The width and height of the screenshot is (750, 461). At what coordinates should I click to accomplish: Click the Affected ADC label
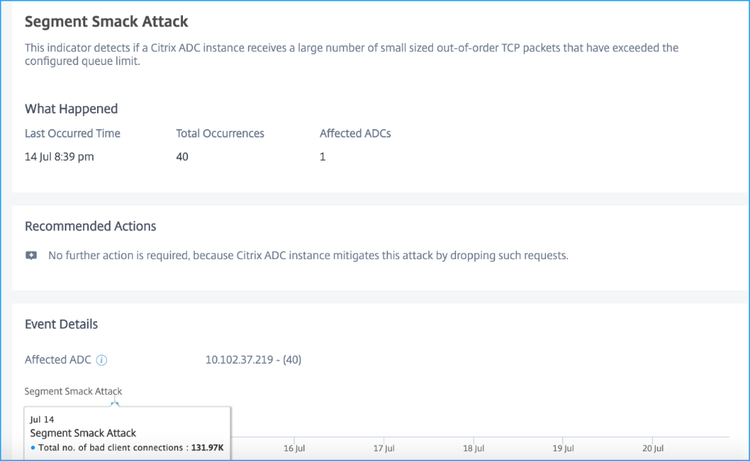tap(58, 360)
